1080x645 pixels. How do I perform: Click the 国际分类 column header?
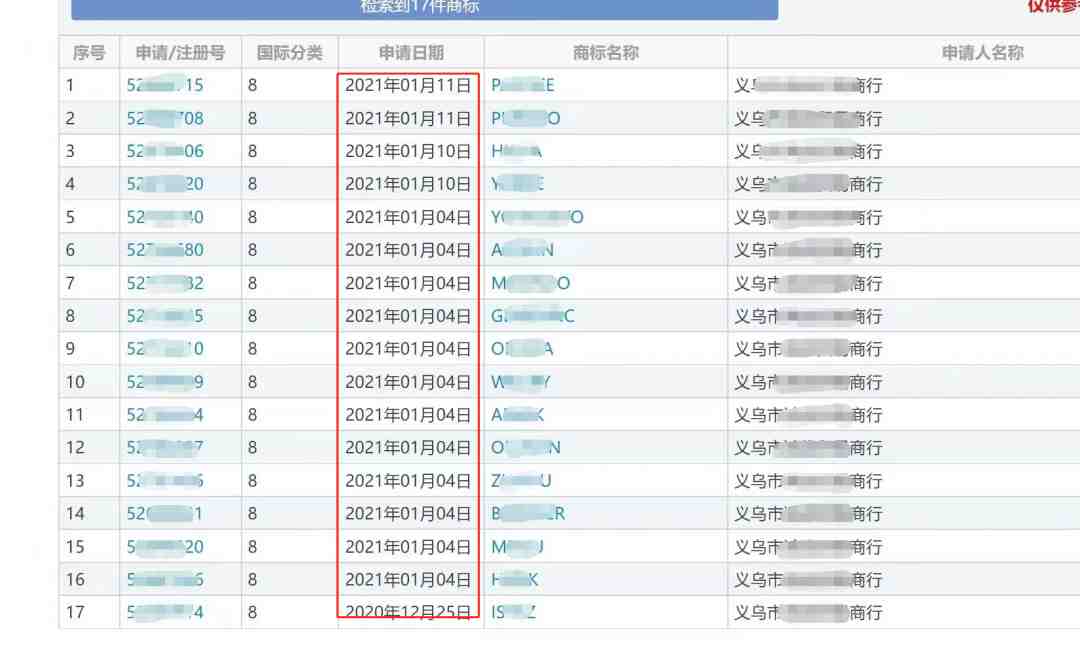tap(290, 53)
